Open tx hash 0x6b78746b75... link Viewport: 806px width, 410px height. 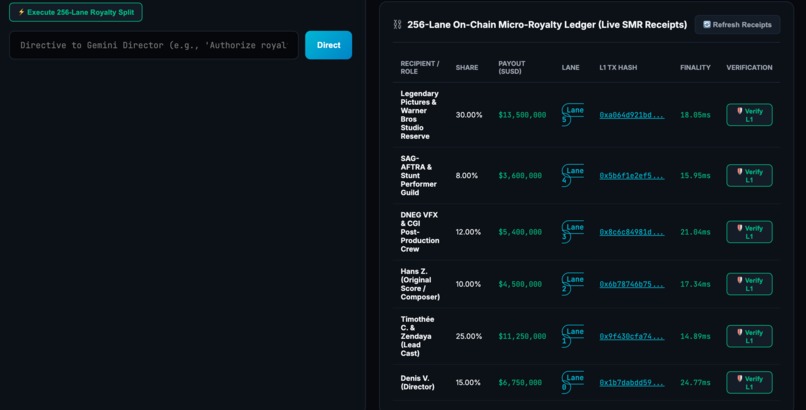(631, 284)
